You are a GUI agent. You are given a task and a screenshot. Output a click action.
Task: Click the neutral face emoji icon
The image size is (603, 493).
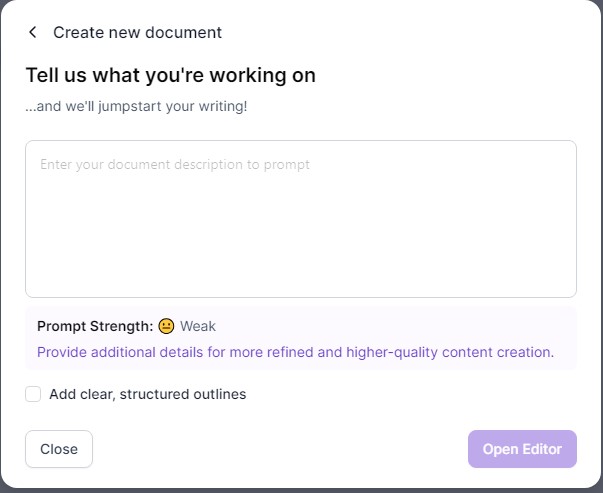coord(167,326)
